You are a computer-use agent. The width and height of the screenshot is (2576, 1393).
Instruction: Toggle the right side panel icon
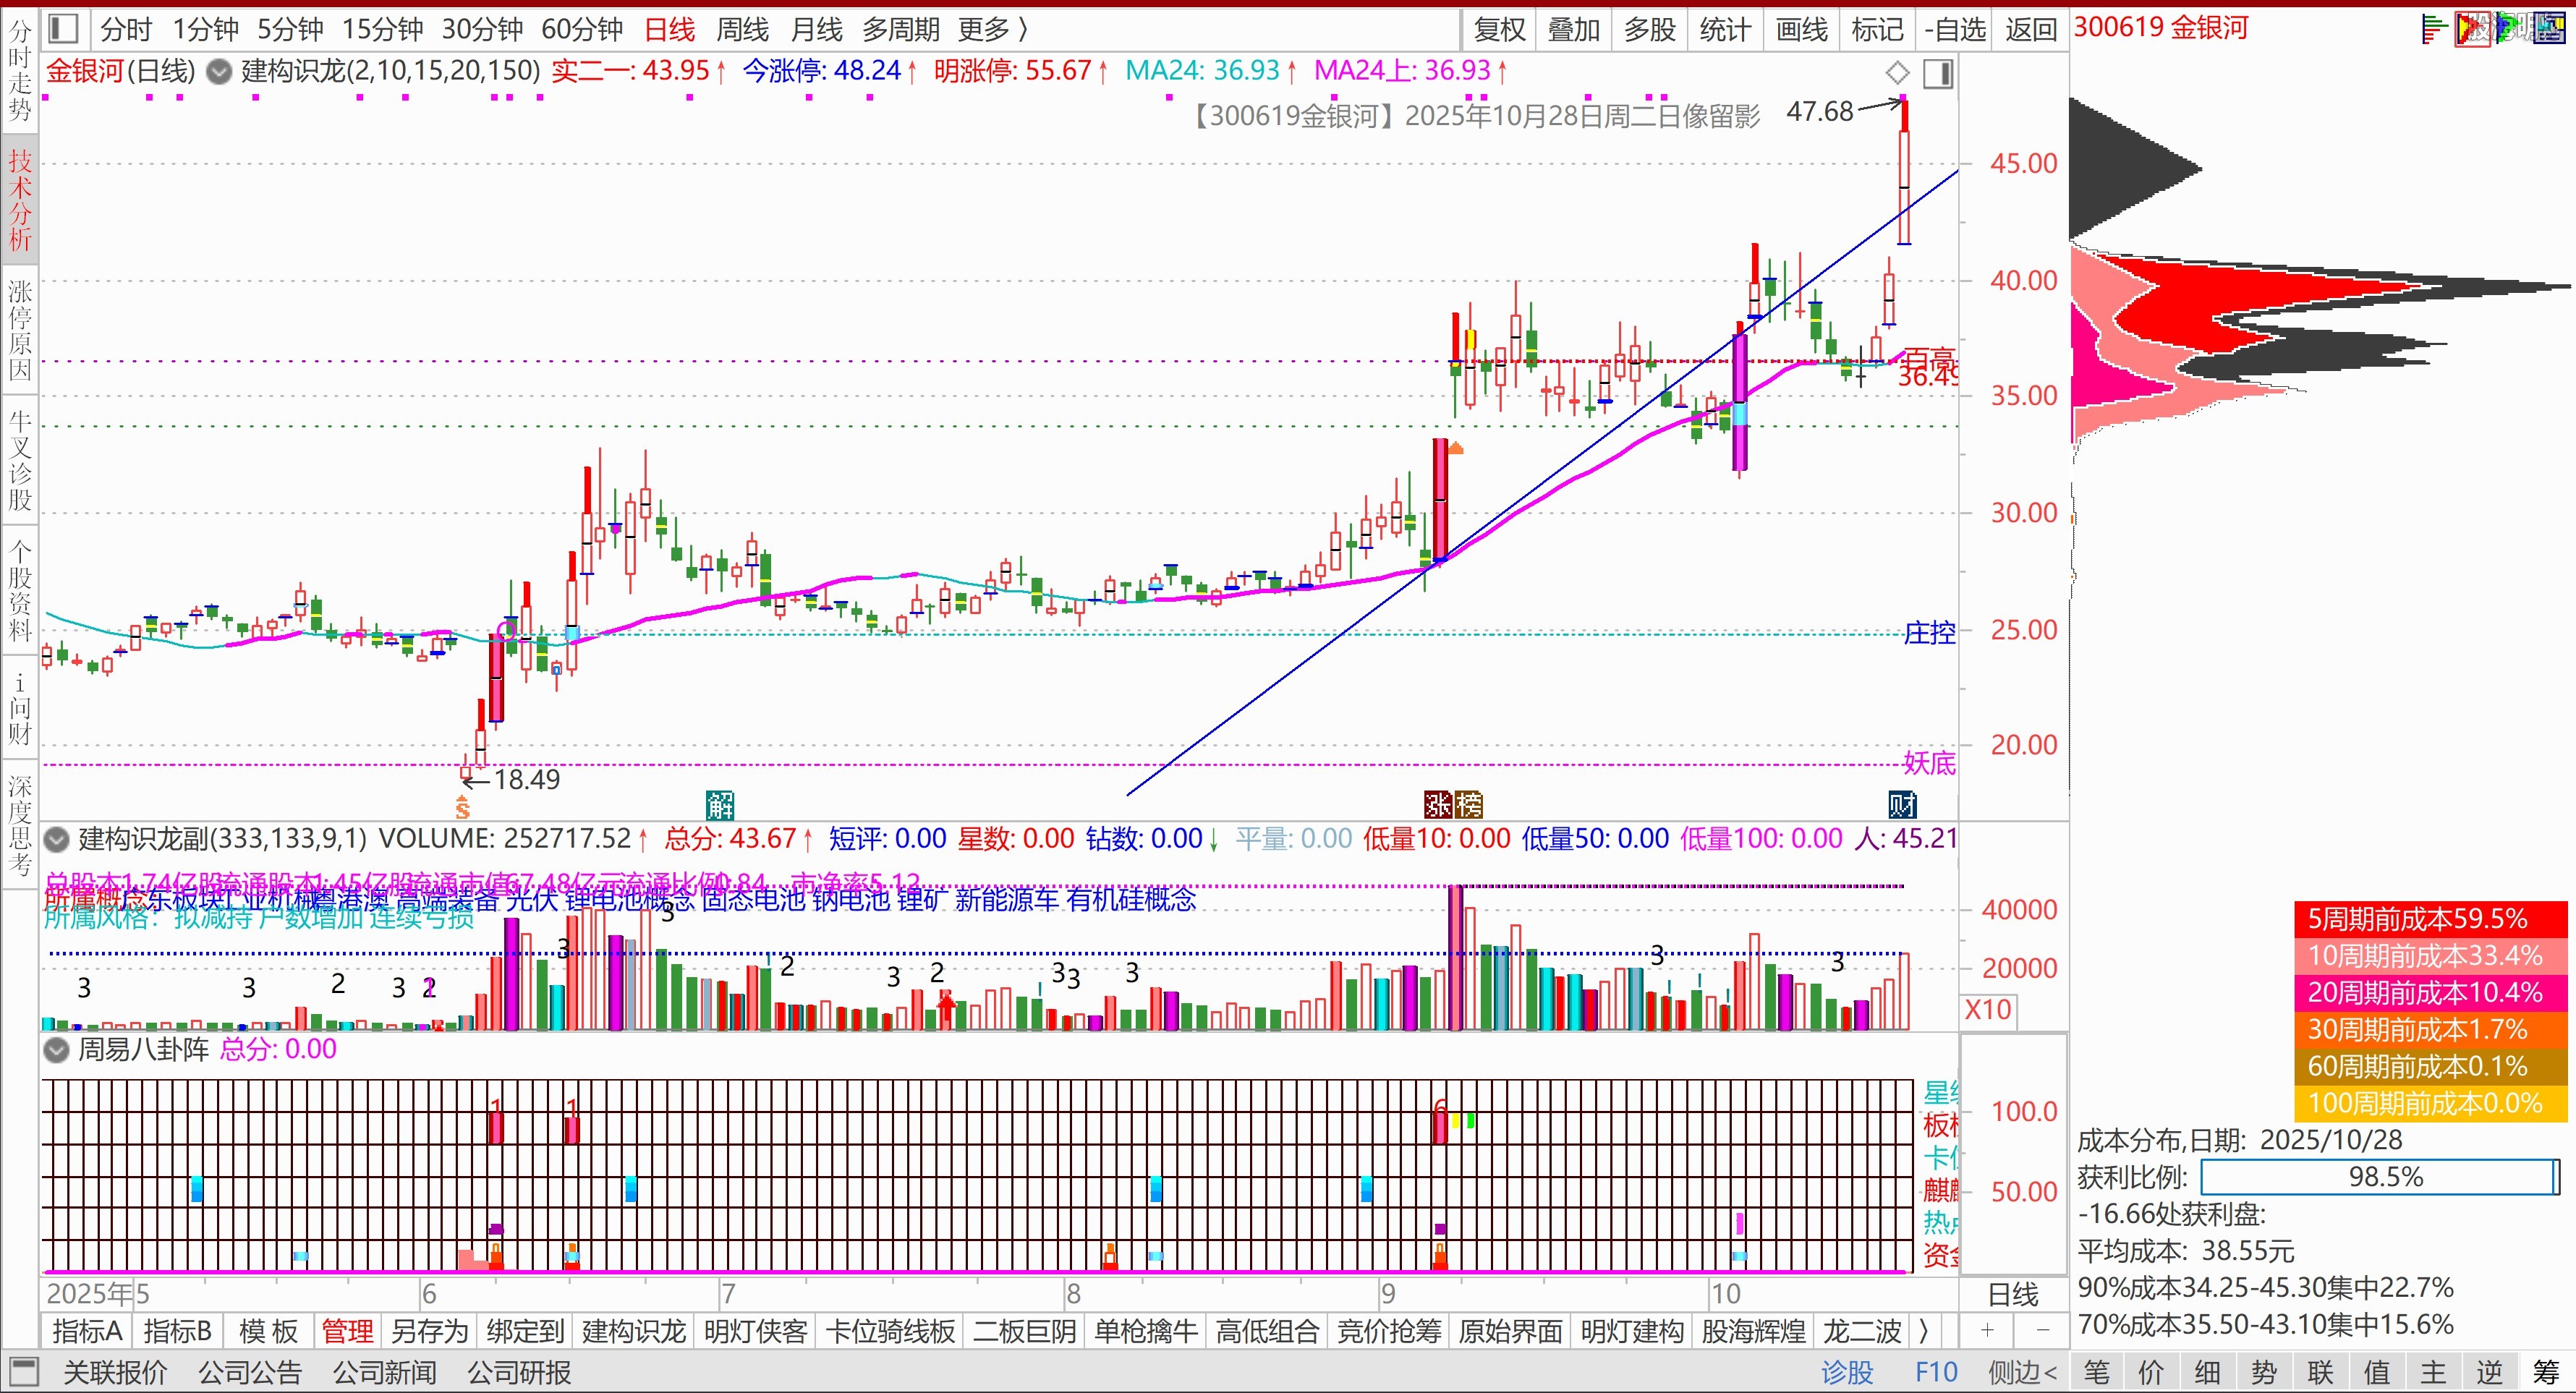1938,73
